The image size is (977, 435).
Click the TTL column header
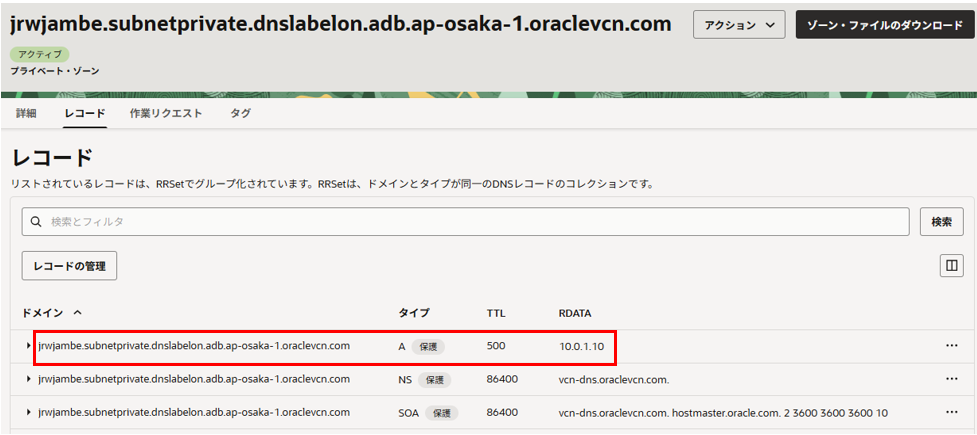coord(496,313)
